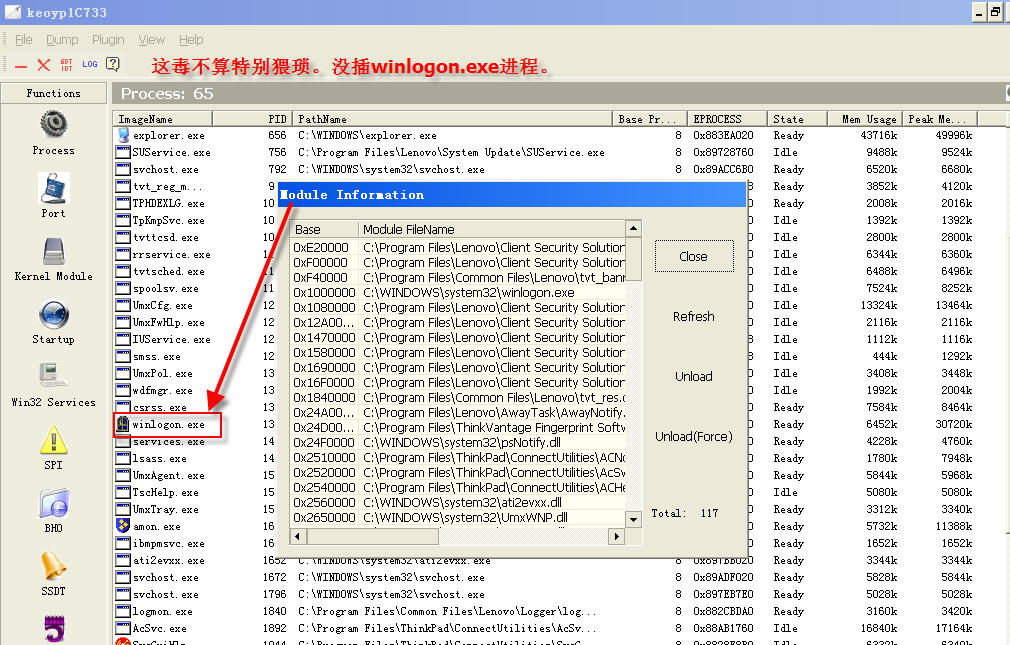Sort processes by PathName column
This screenshot has width=1010, height=645.
pos(452,119)
